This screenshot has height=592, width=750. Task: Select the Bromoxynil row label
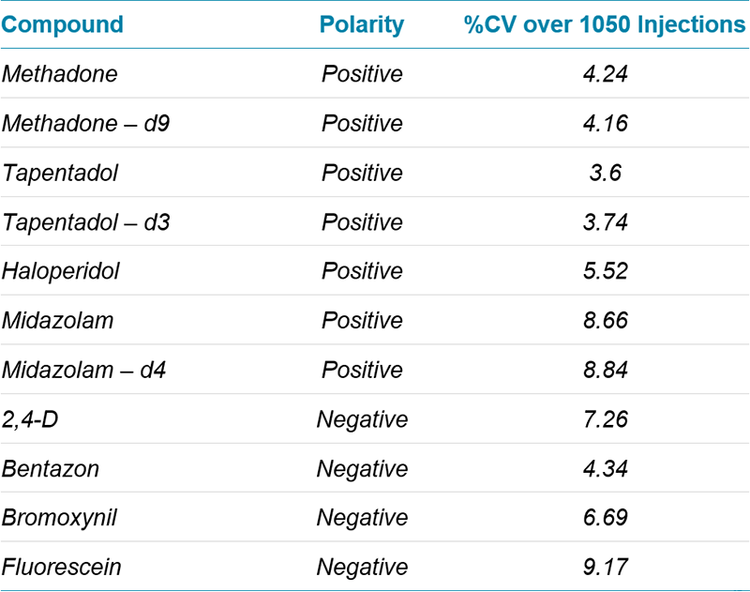pos(57,518)
